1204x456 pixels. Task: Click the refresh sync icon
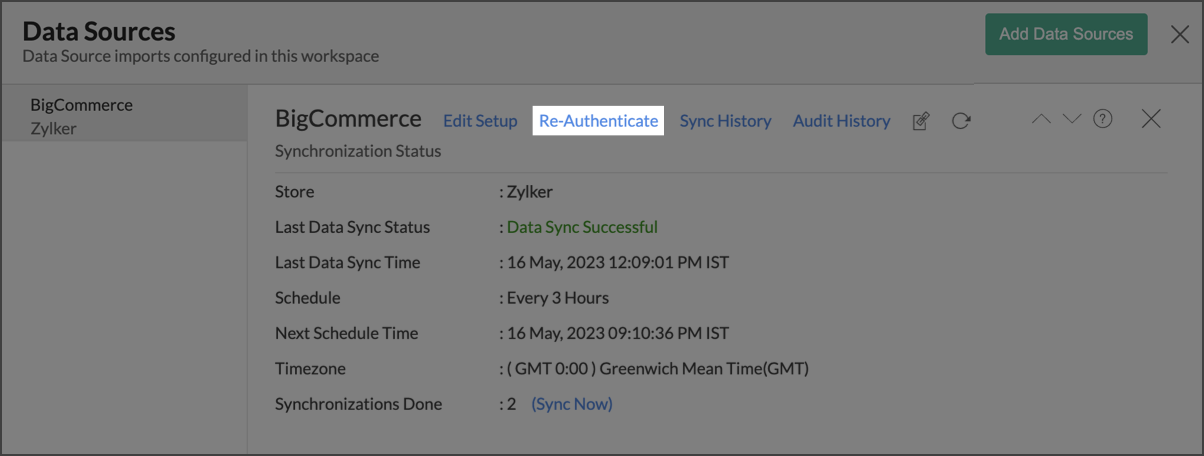961,121
